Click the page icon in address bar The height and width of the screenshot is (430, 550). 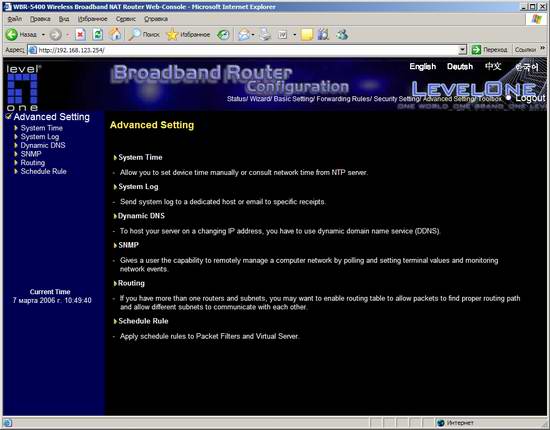tap(33, 50)
